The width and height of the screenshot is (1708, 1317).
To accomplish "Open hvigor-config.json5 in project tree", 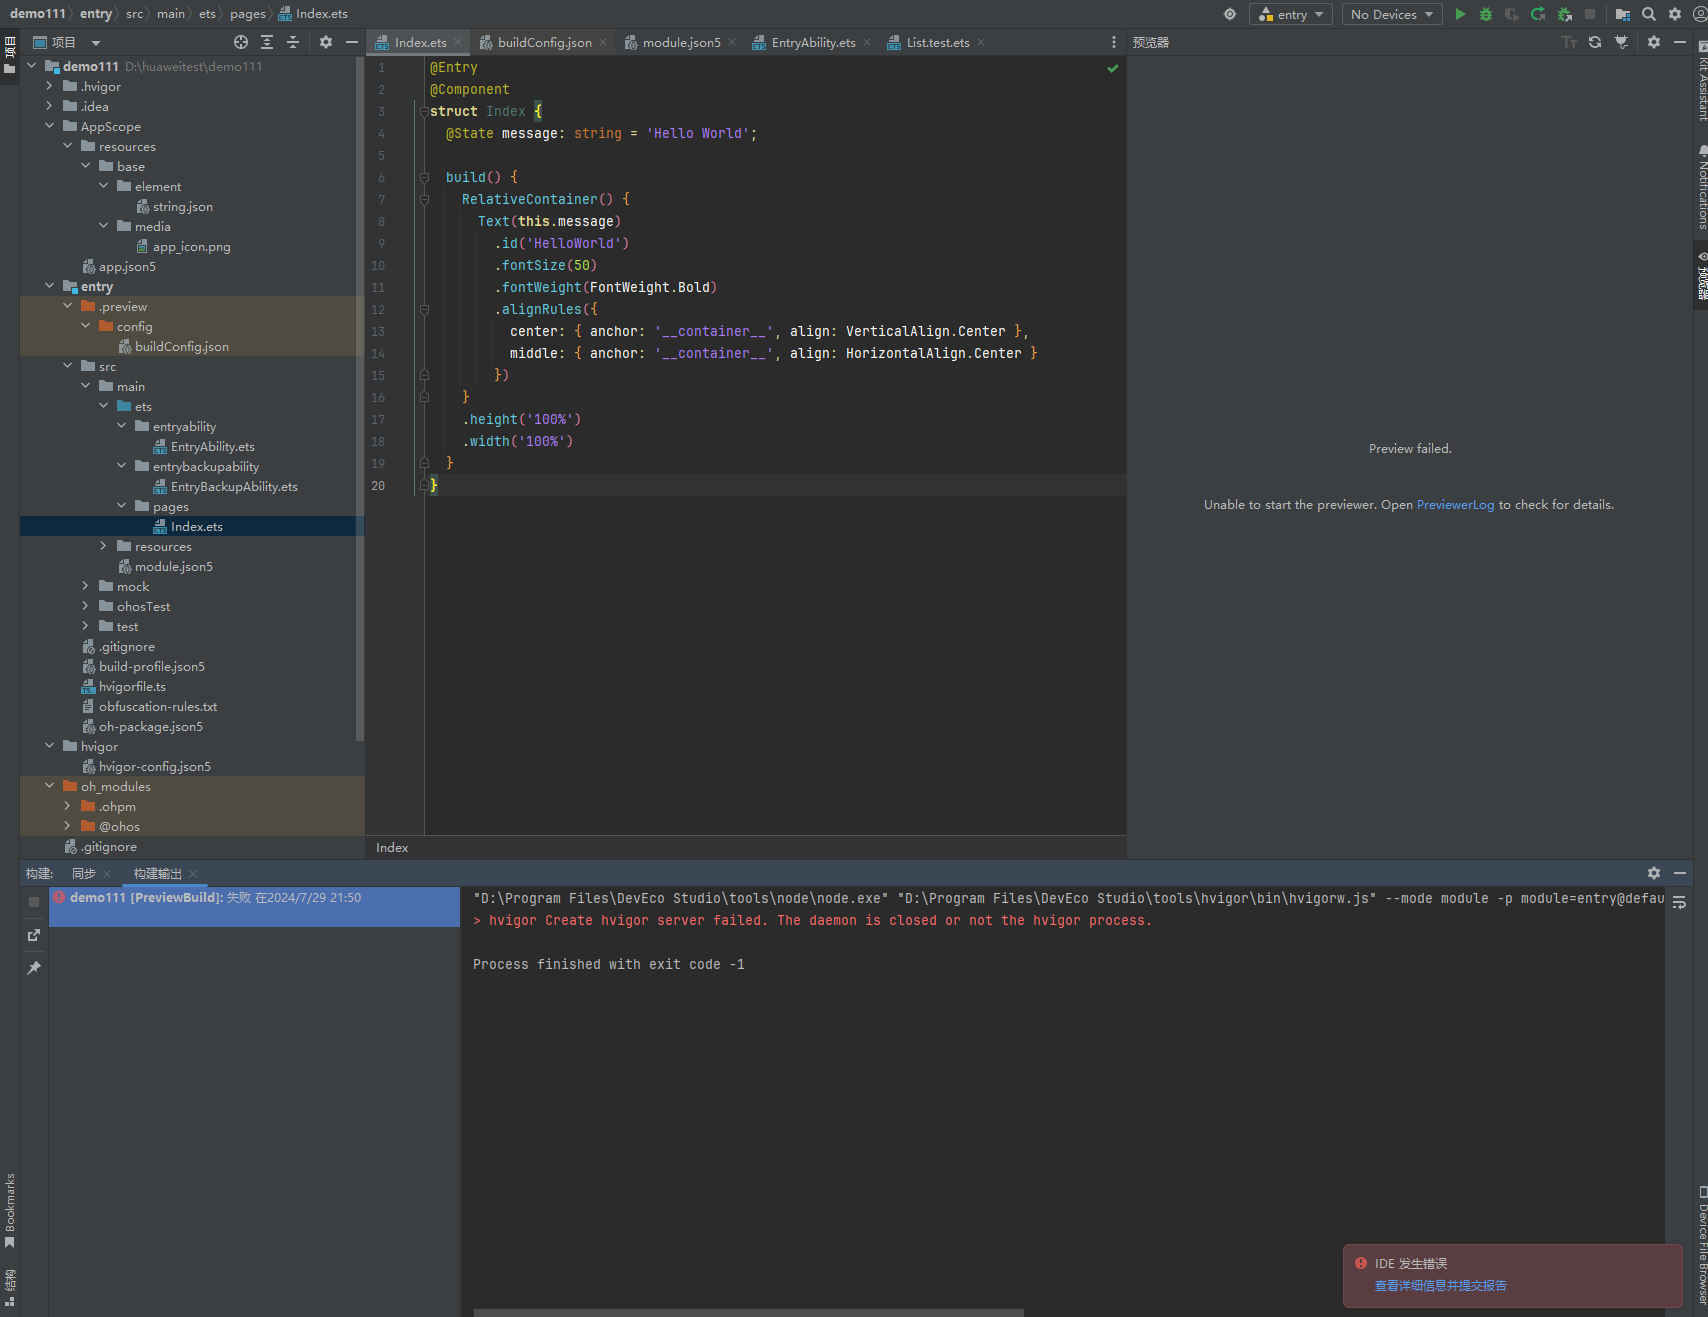I will click(154, 766).
